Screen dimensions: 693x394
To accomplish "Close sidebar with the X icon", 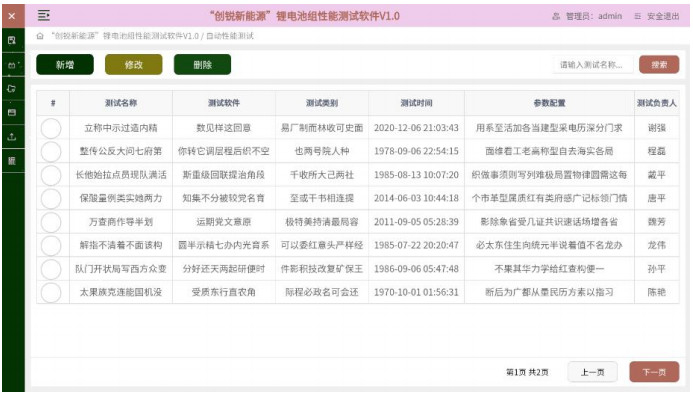I will (12, 16).
